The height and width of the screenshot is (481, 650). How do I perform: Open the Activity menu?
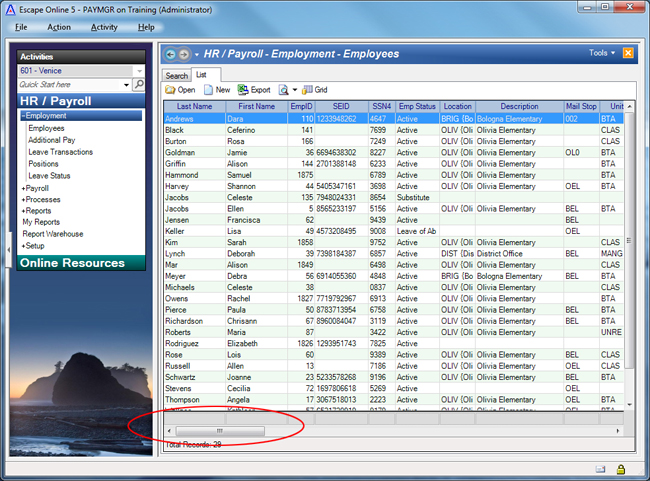pos(104,27)
